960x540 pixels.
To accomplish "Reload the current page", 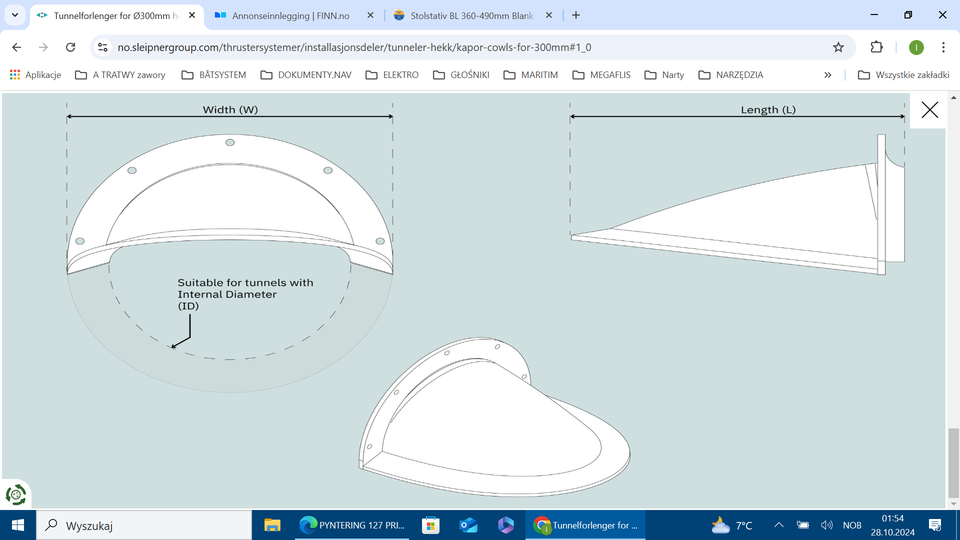I will pyautogui.click(x=70, y=47).
